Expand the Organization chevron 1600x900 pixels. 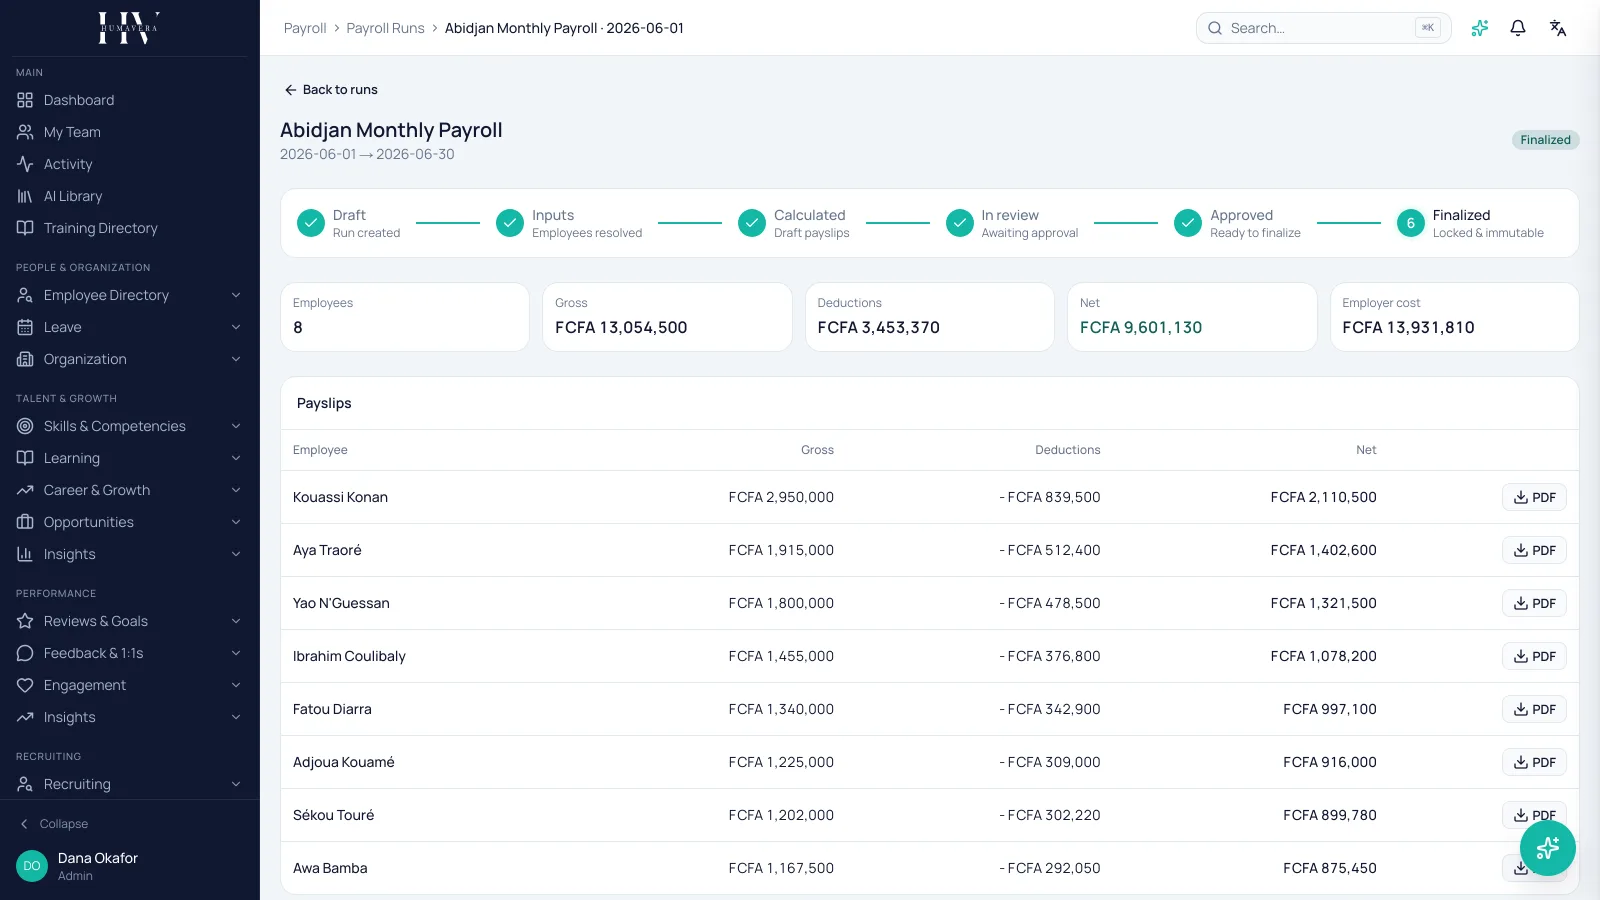point(236,359)
